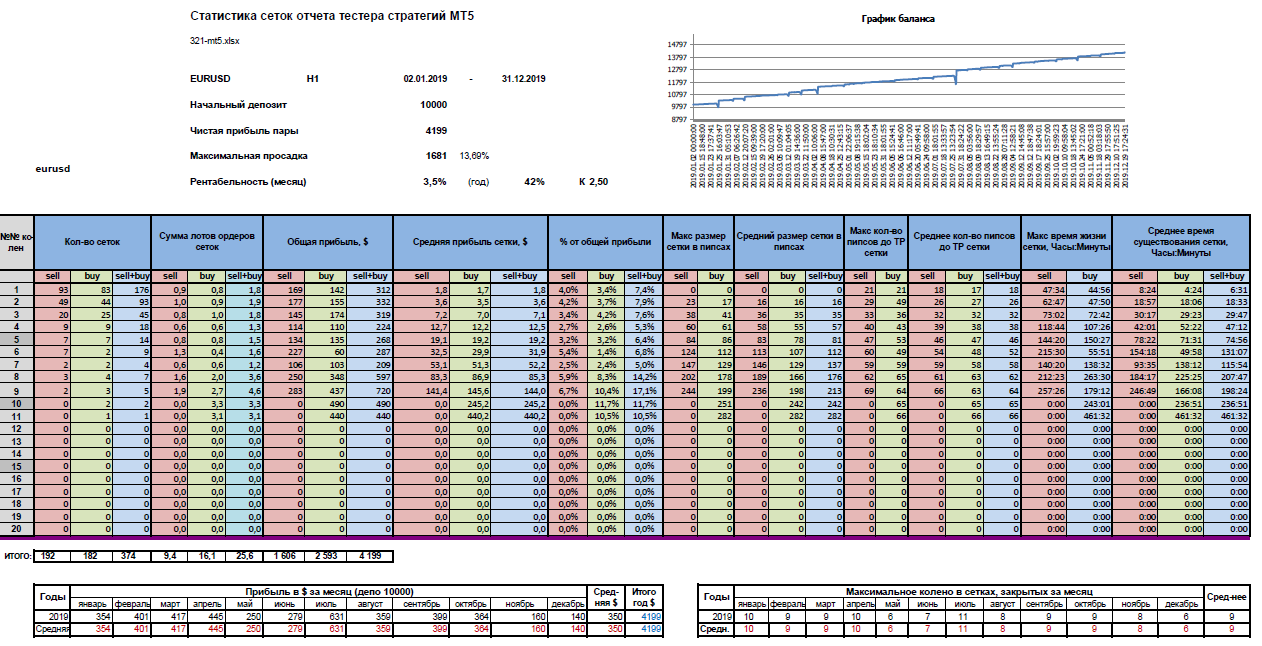
Task: Select the max lifetime cell 263:30
Action: [1089, 376]
